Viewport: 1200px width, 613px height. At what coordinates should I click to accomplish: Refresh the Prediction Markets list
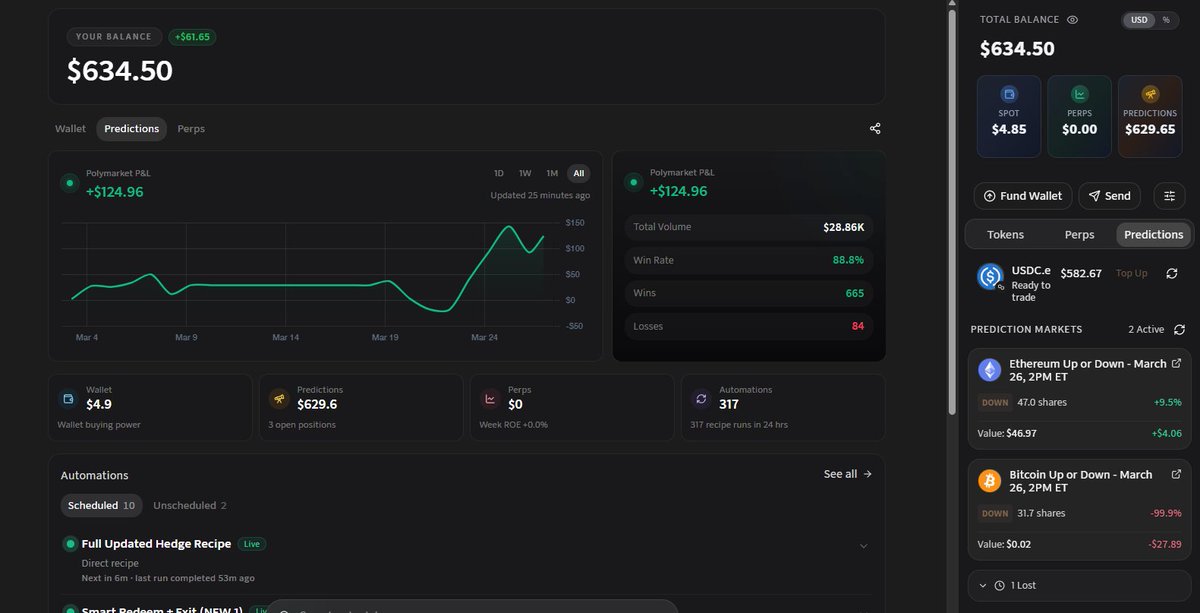pyautogui.click(x=1179, y=329)
